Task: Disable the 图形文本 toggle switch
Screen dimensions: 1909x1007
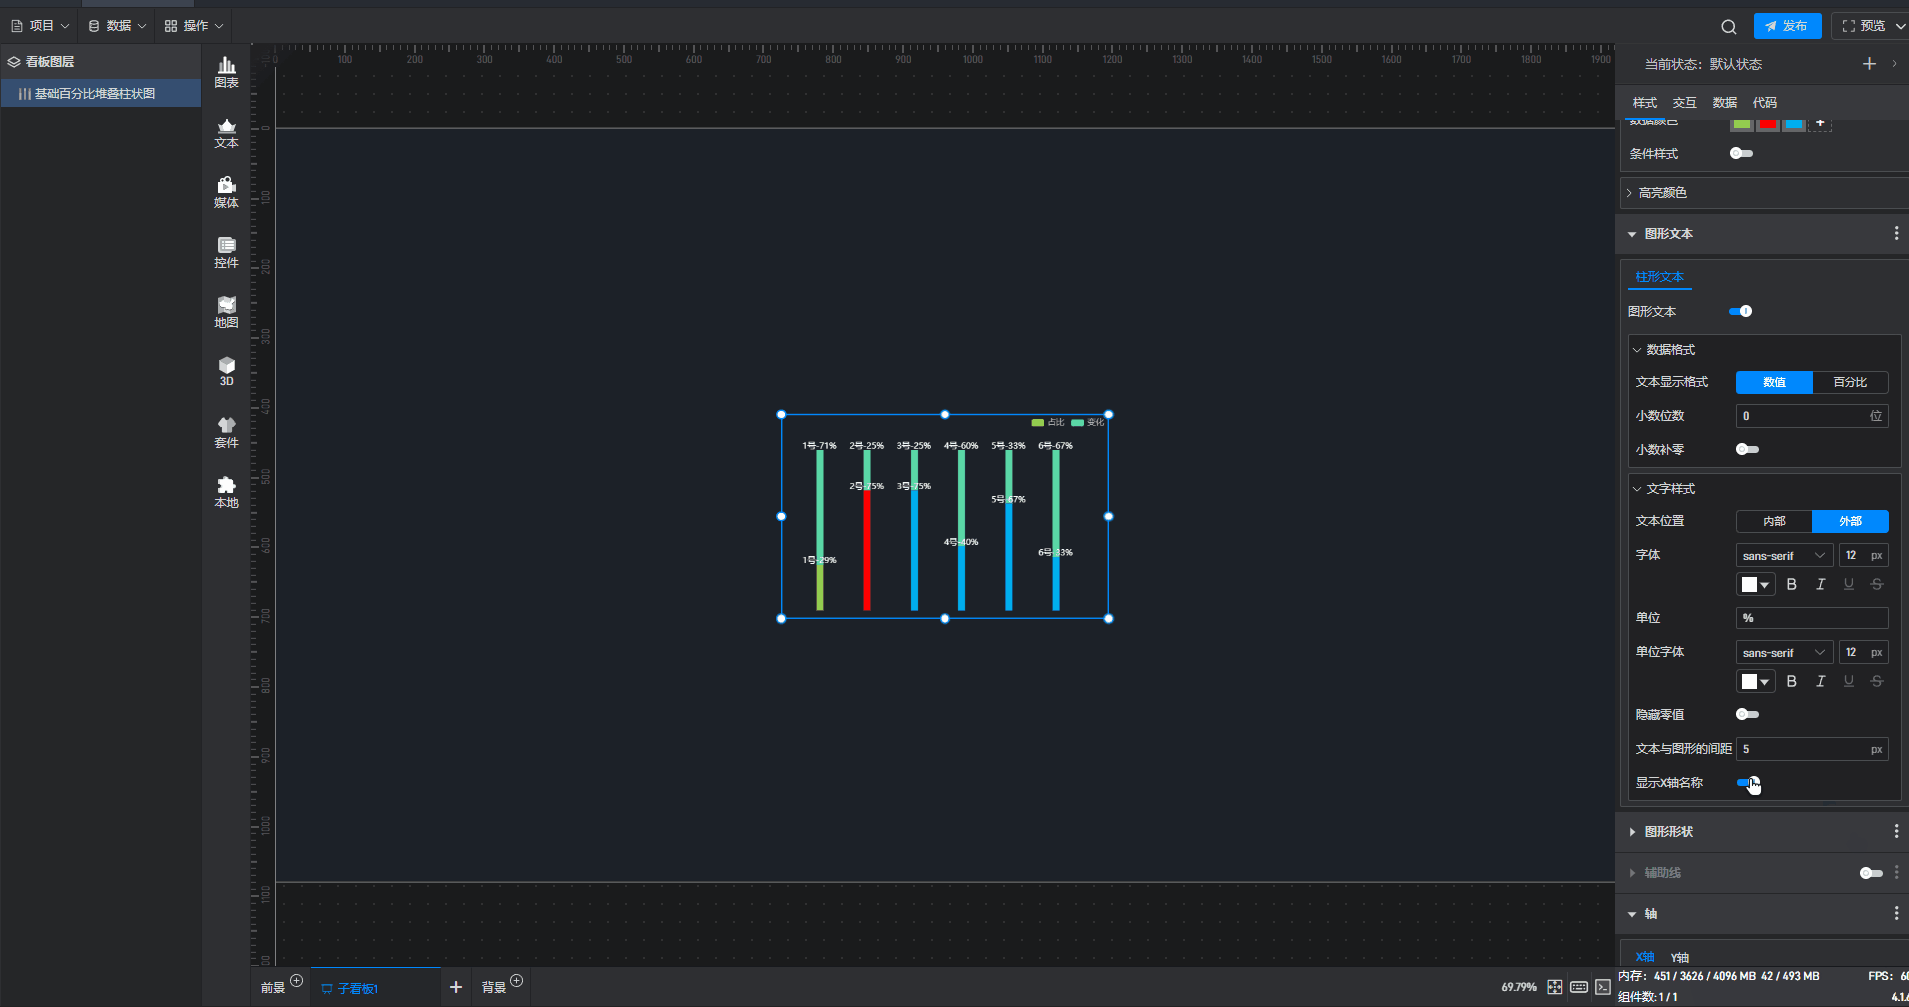Action: coord(1740,312)
